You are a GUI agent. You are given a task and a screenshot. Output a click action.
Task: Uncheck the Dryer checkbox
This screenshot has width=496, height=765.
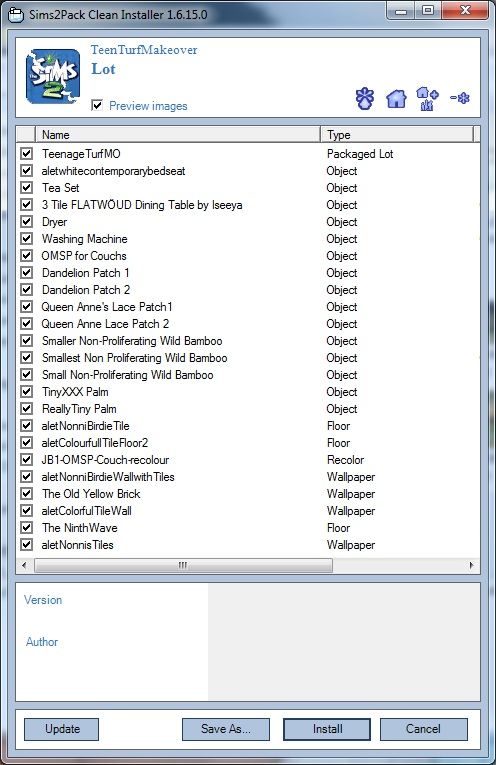[x=26, y=222]
